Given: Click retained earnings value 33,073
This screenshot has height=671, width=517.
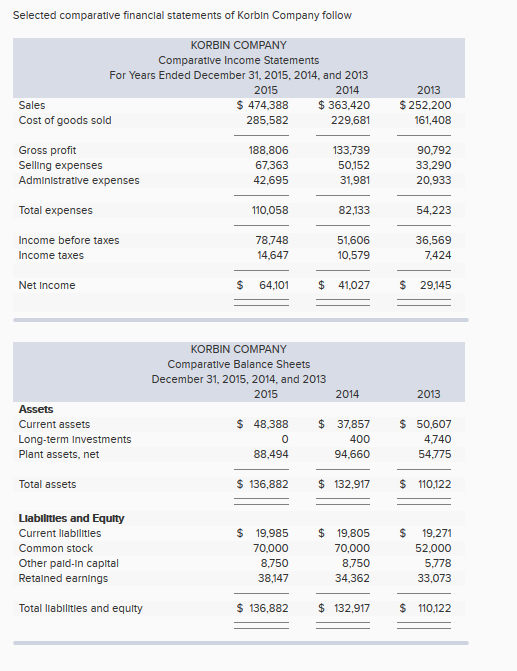Looking at the screenshot, I should tap(434, 578).
